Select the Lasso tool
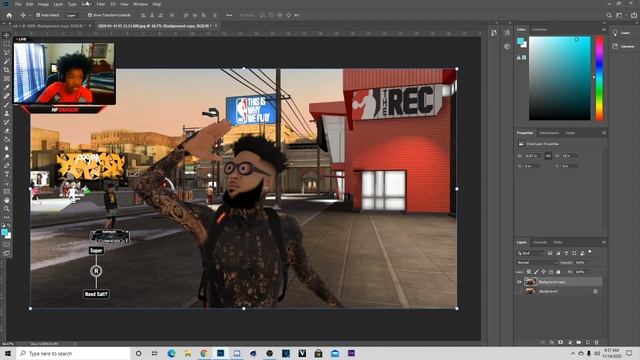The width and height of the screenshot is (640, 360). [7, 53]
